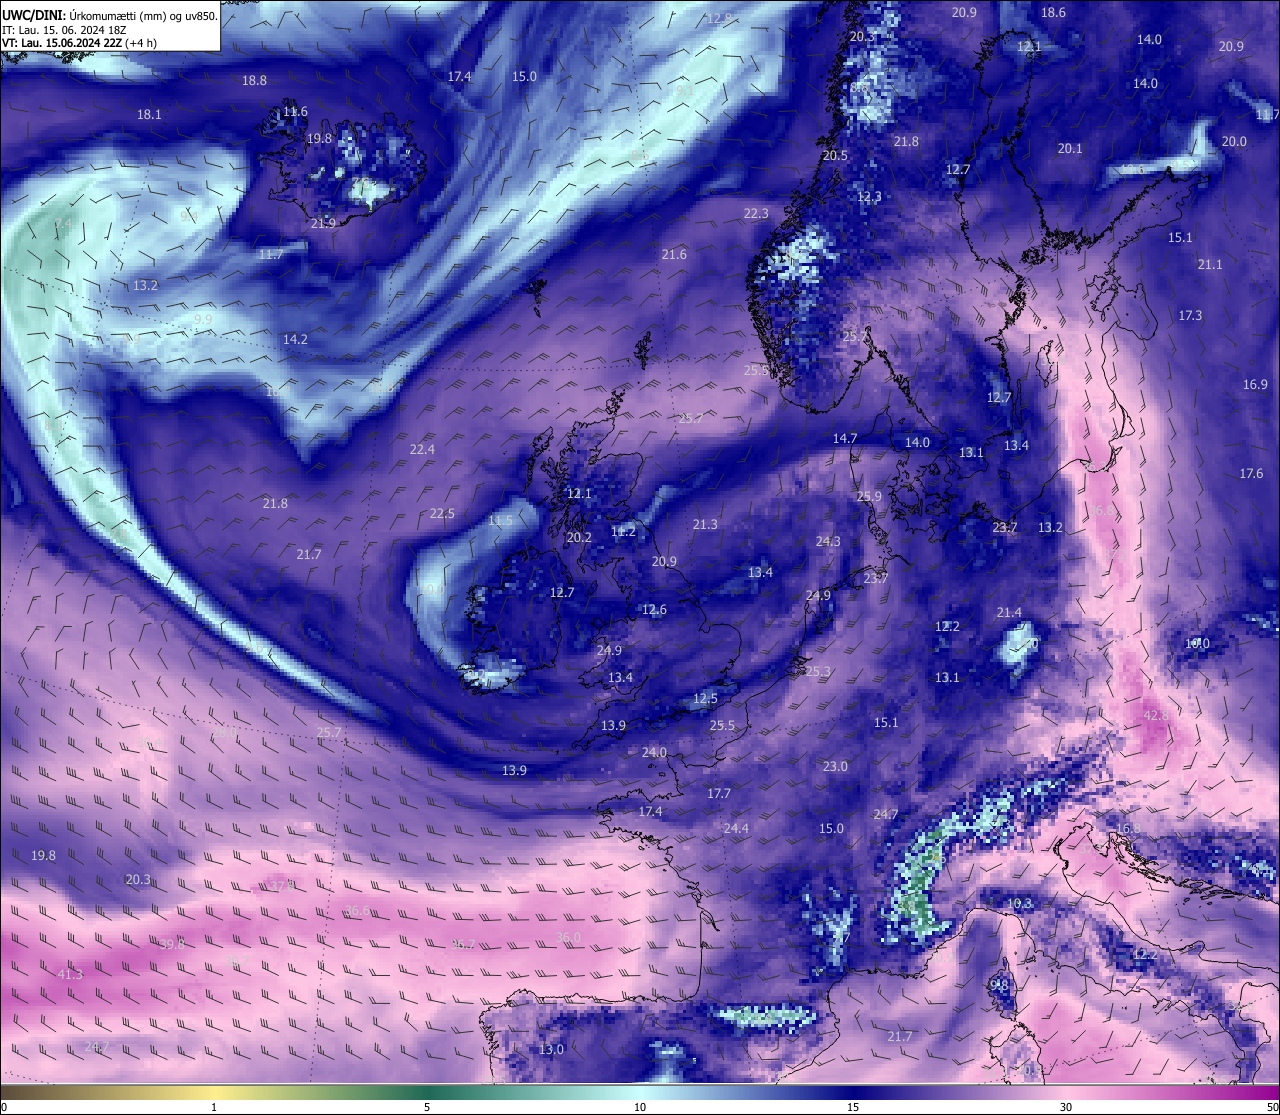The height and width of the screenshot is (1115, 1280).
Task: Click the 22.5 value label
Action: pos(442,513)
